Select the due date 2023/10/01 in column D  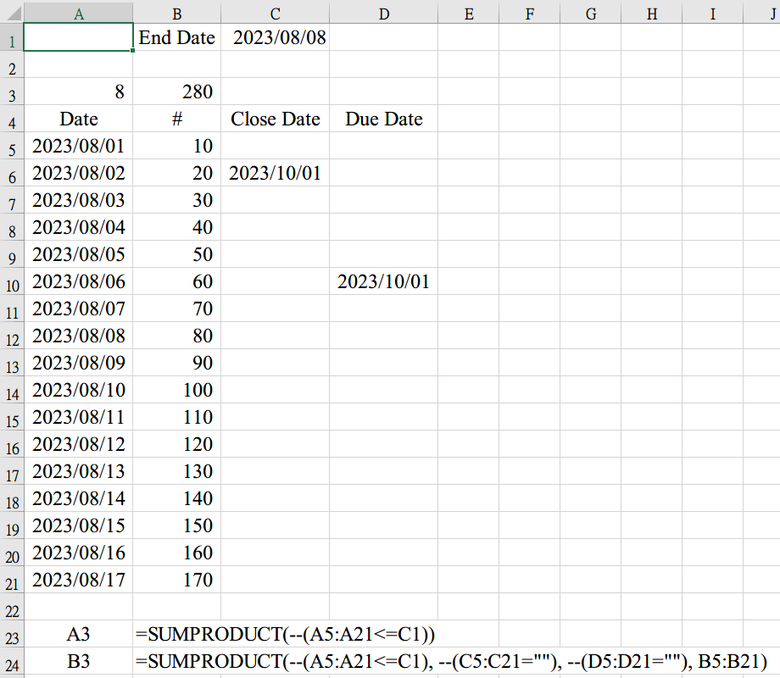coord(384,282)
